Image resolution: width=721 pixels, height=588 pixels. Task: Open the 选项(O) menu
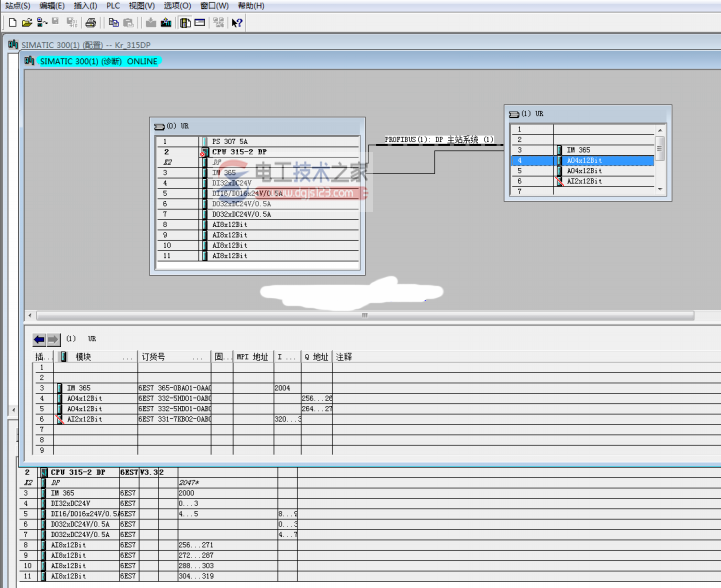coord(177,6)
